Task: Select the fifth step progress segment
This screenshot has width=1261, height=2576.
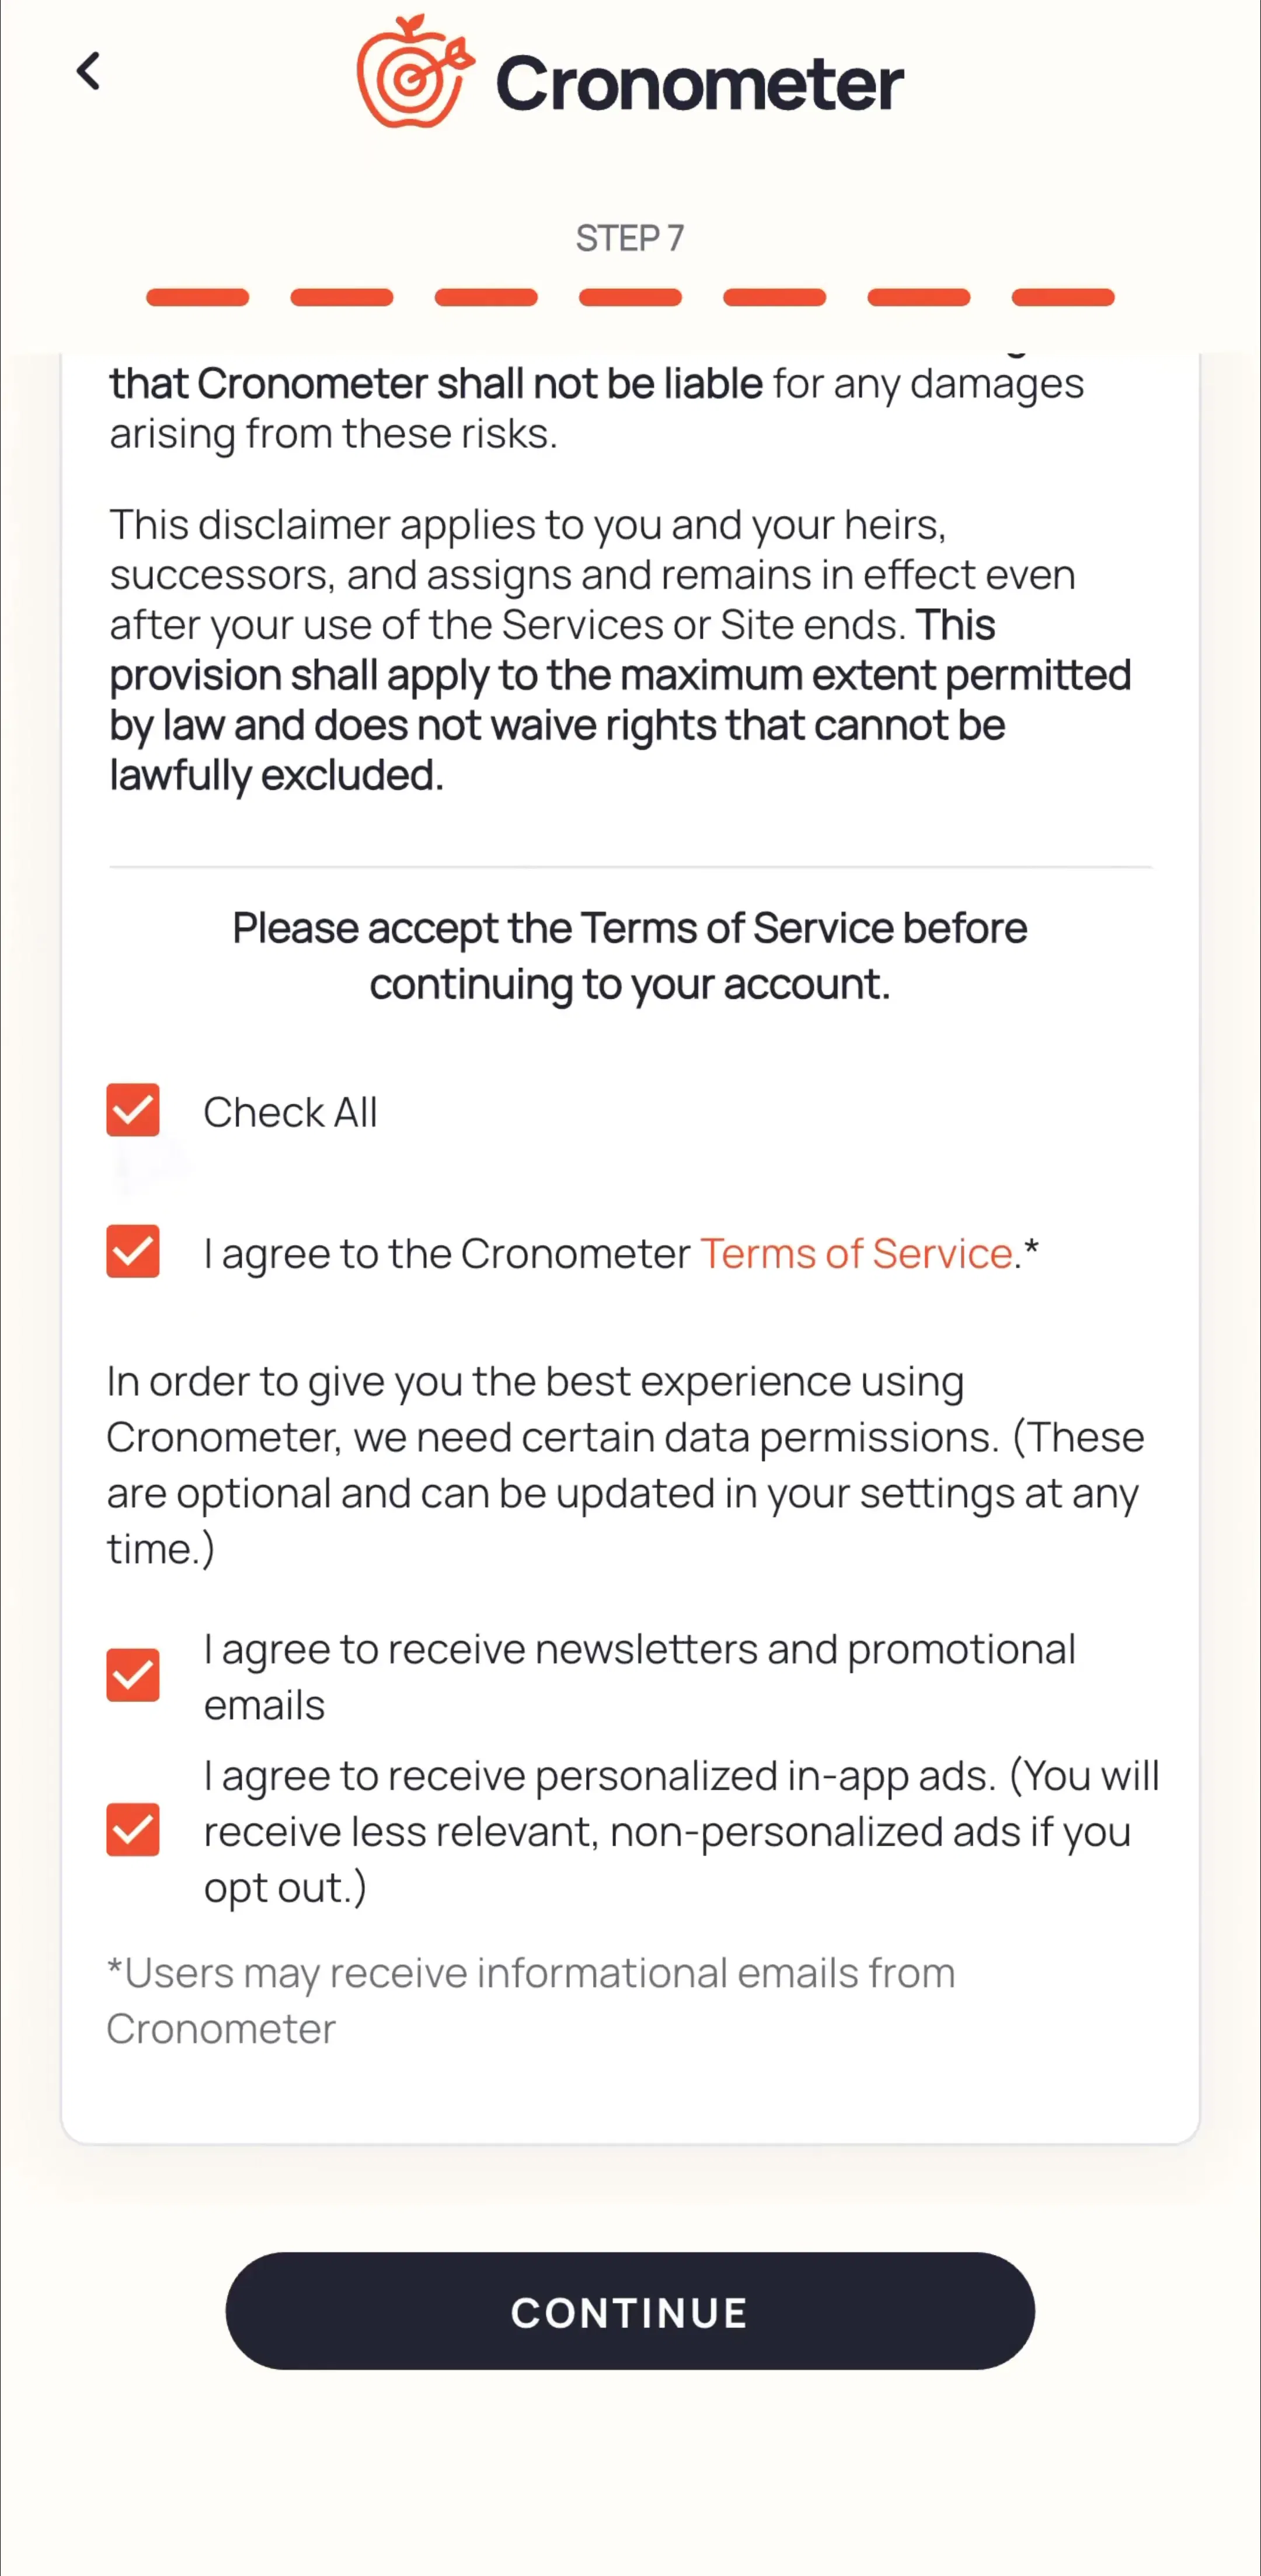Action: 775,297
